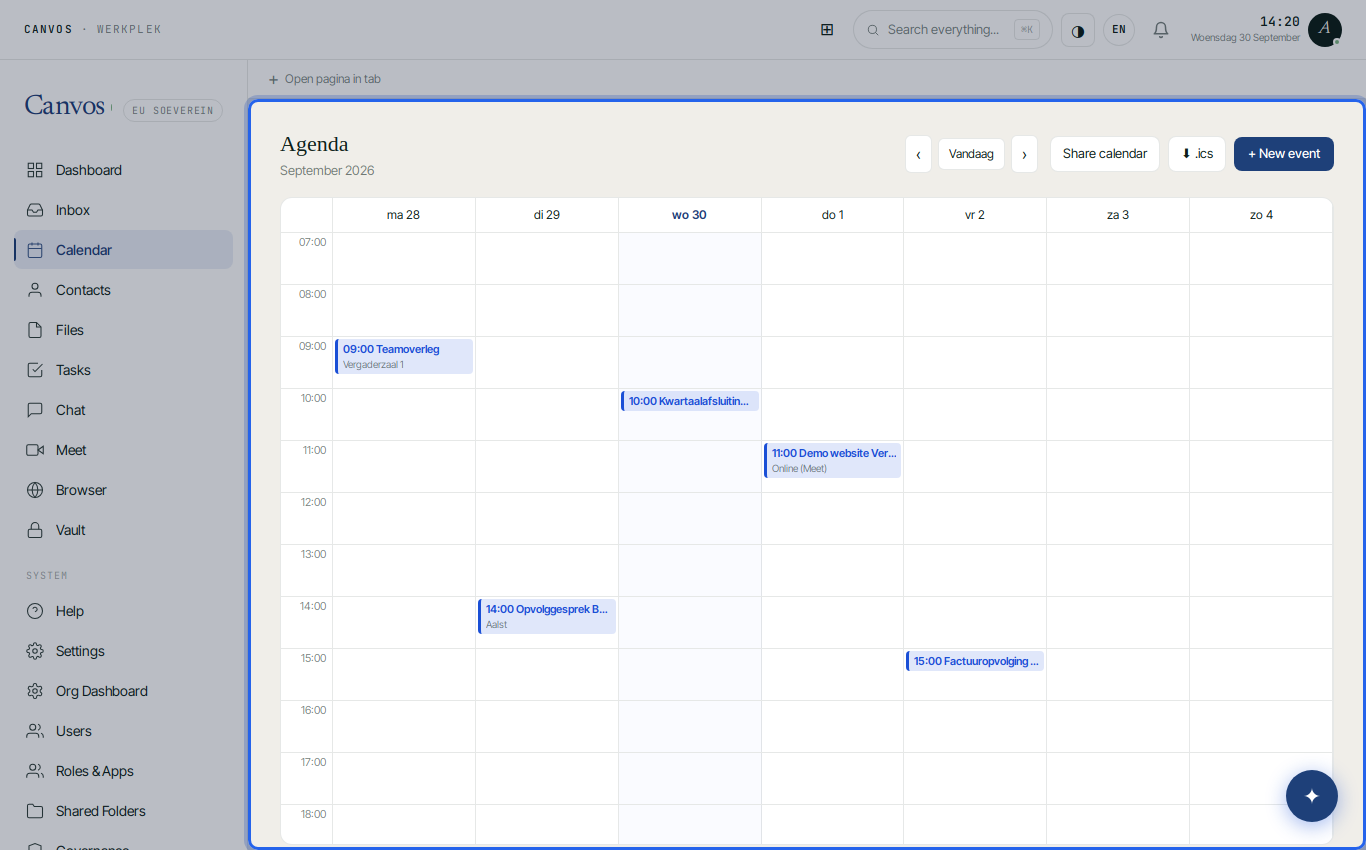
Task: Click the Canvos logo in sidebar
Action: [x=65, y=105]
